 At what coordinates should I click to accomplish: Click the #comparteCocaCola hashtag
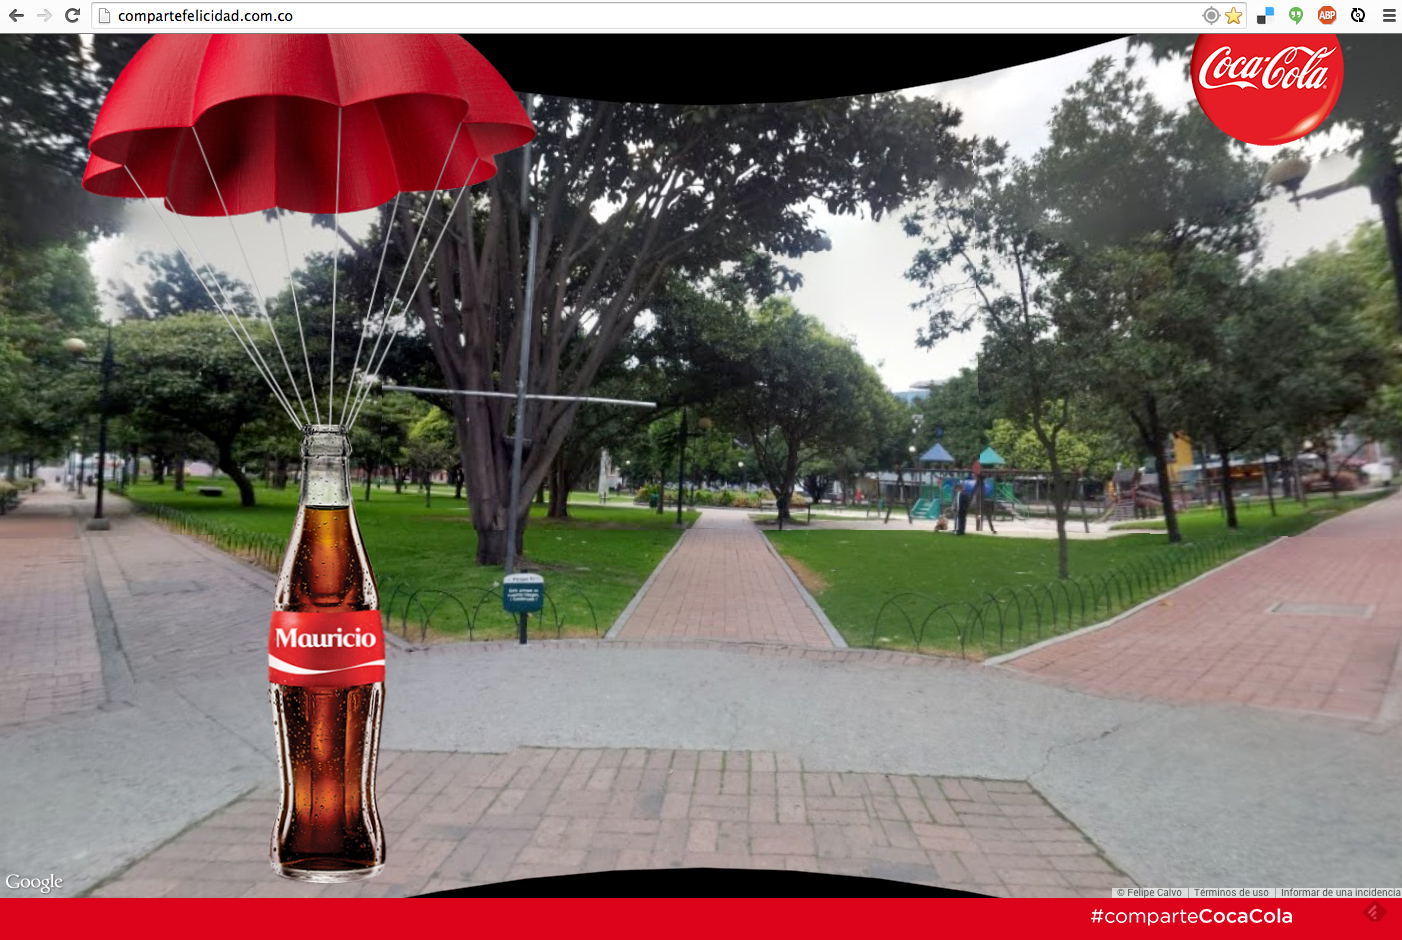[x=1191, y=916]
